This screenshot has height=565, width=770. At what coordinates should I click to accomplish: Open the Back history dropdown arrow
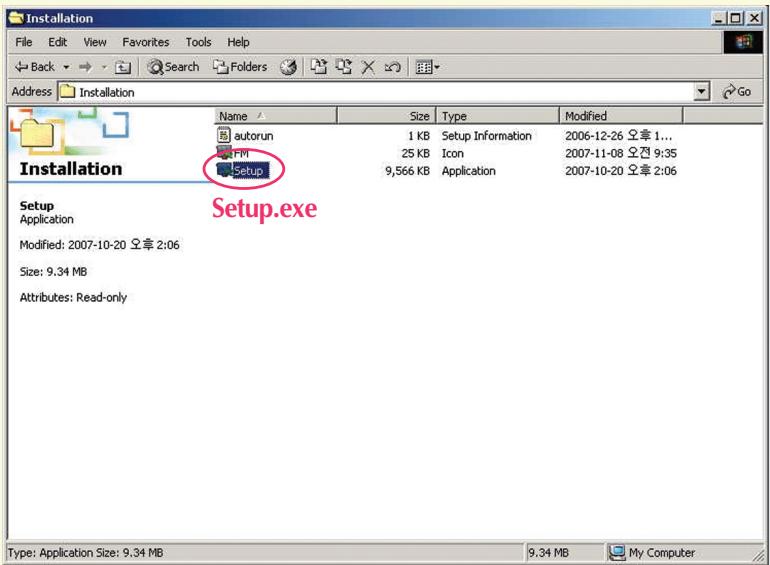[x=66, y=67]
